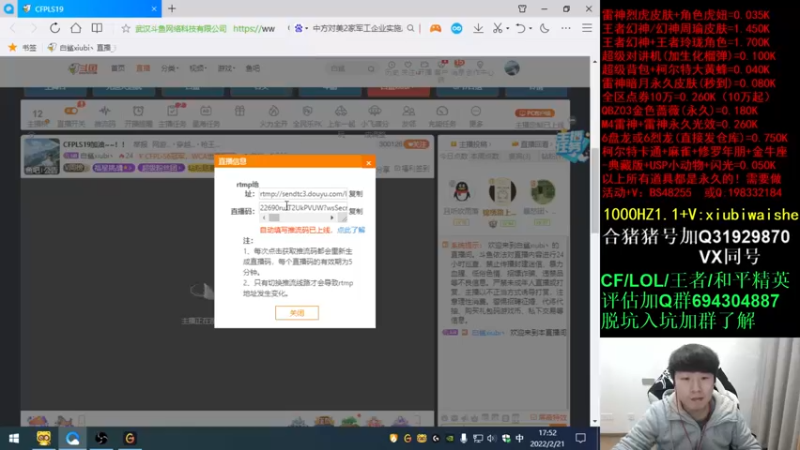
Task: Expand undo history dropdown arrow
Action: point(530,29)
